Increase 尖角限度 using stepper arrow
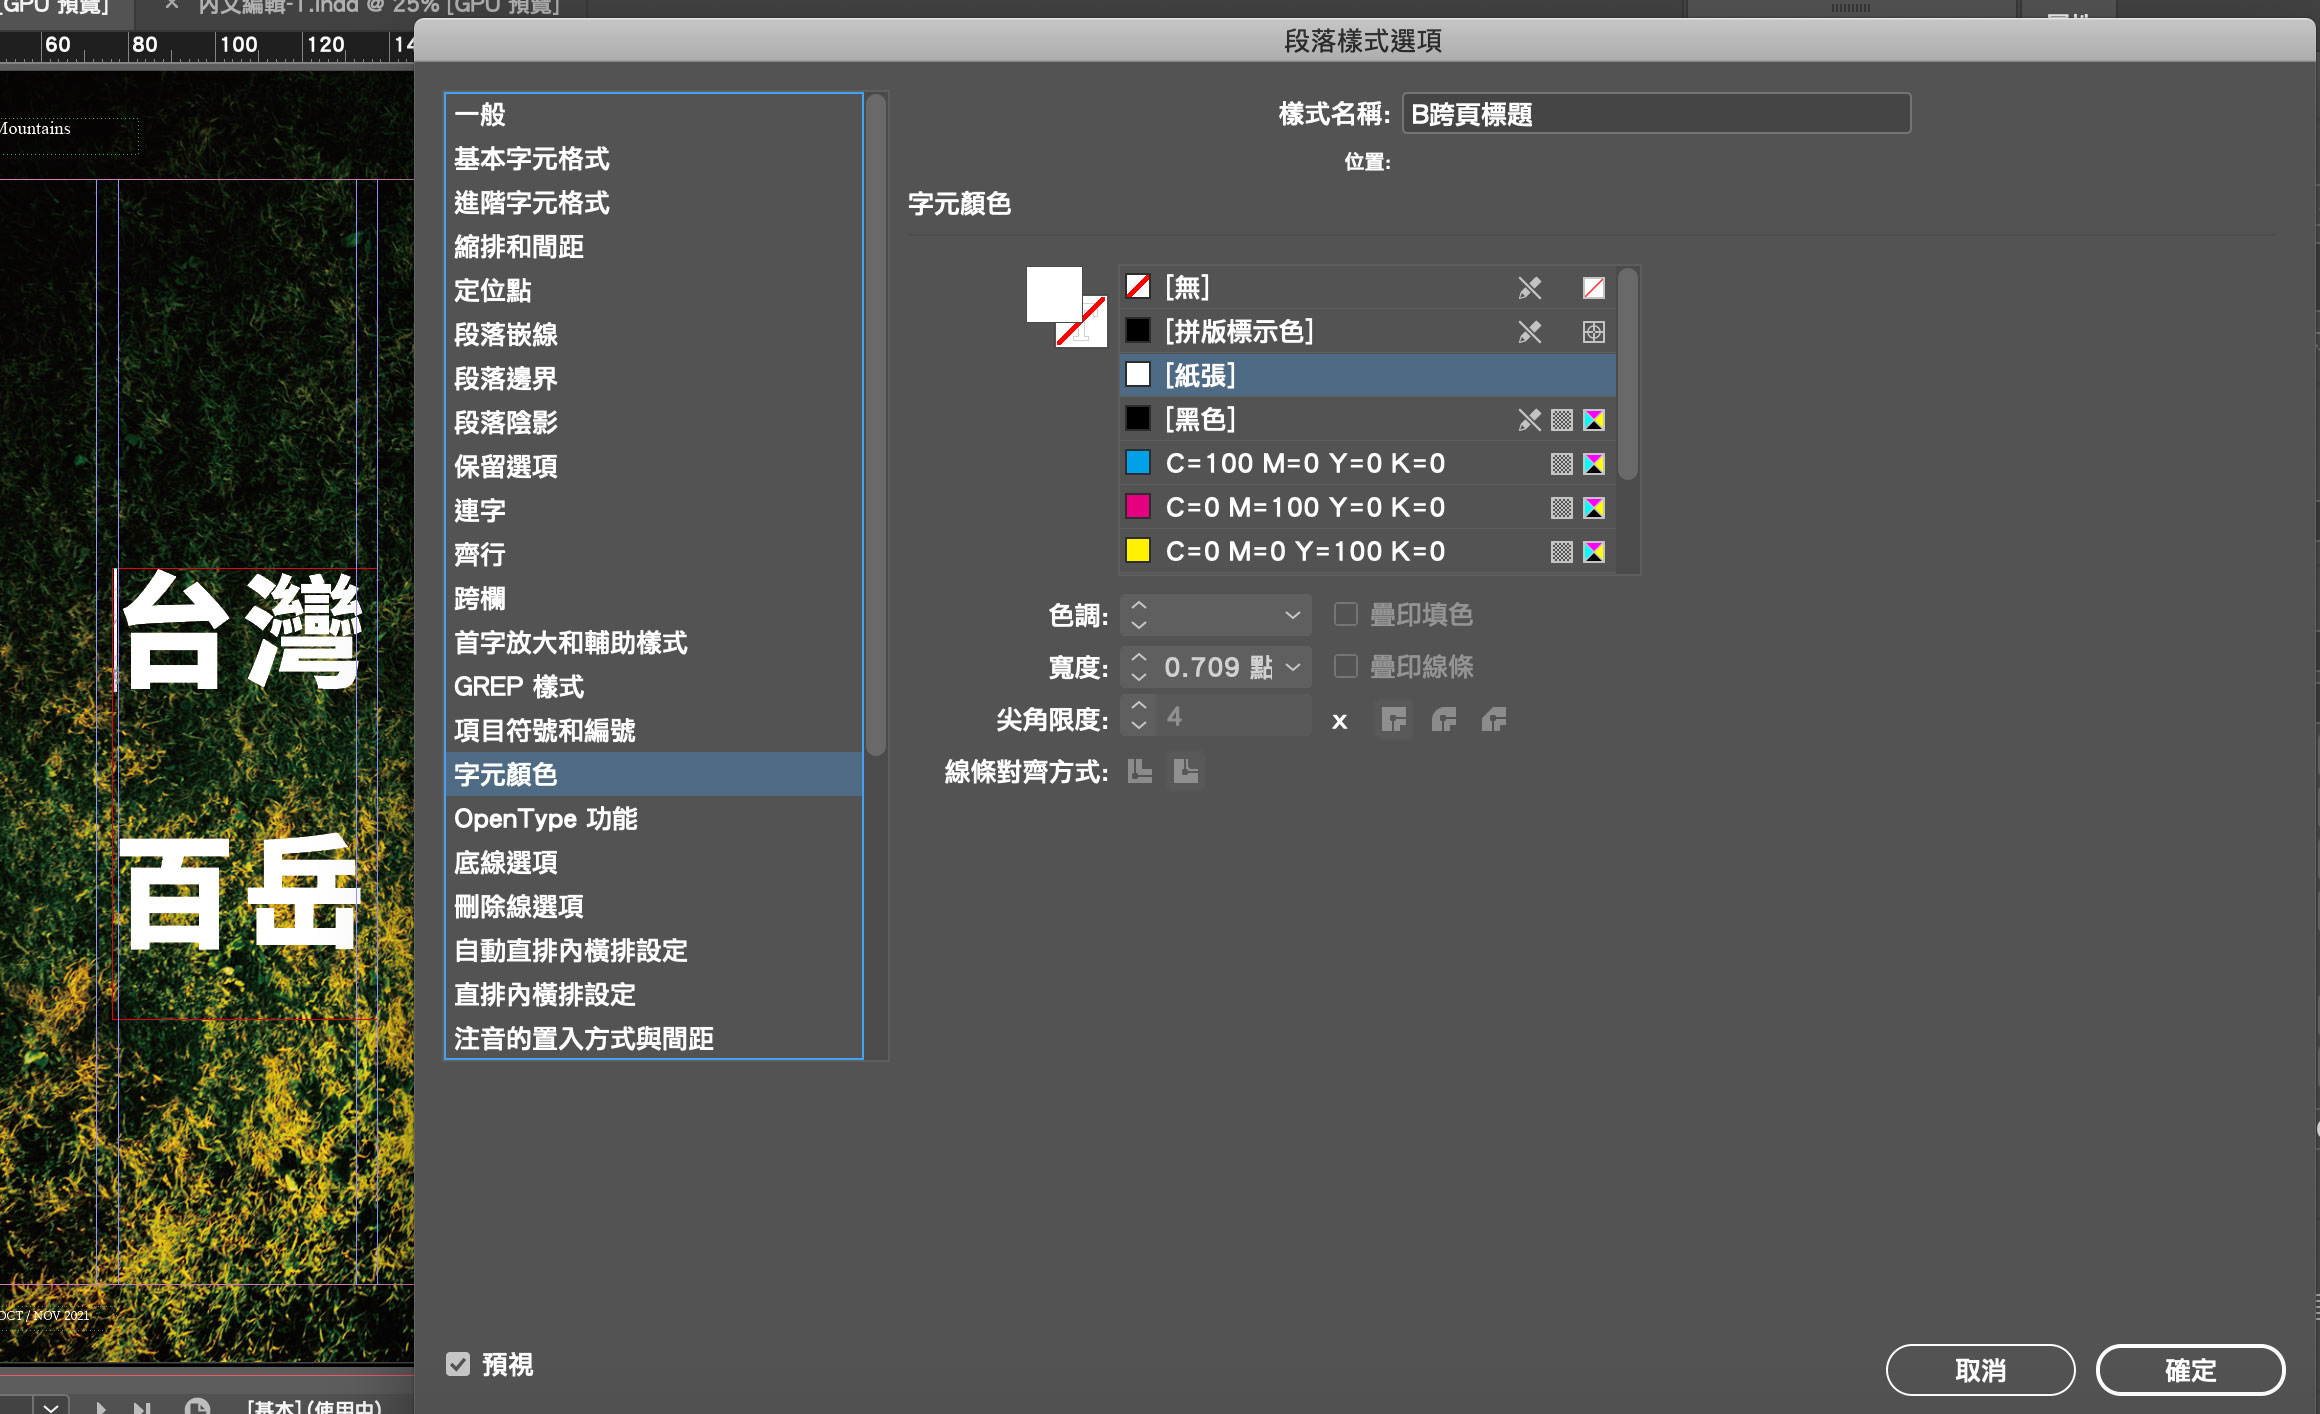This screenshot has height=1414, width=2320. pyautogui.click(x=1138, y=707)
